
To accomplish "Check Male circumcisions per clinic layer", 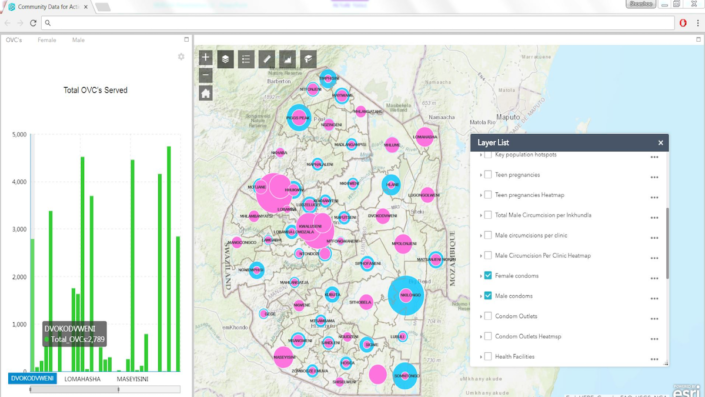I will click(488, 235).
